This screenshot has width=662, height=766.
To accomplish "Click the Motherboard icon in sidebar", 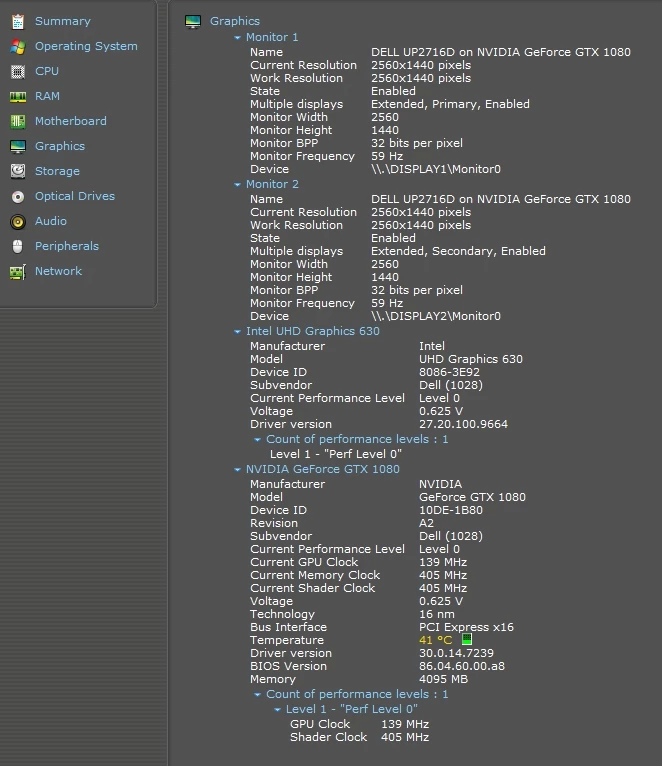I will 18,121.
